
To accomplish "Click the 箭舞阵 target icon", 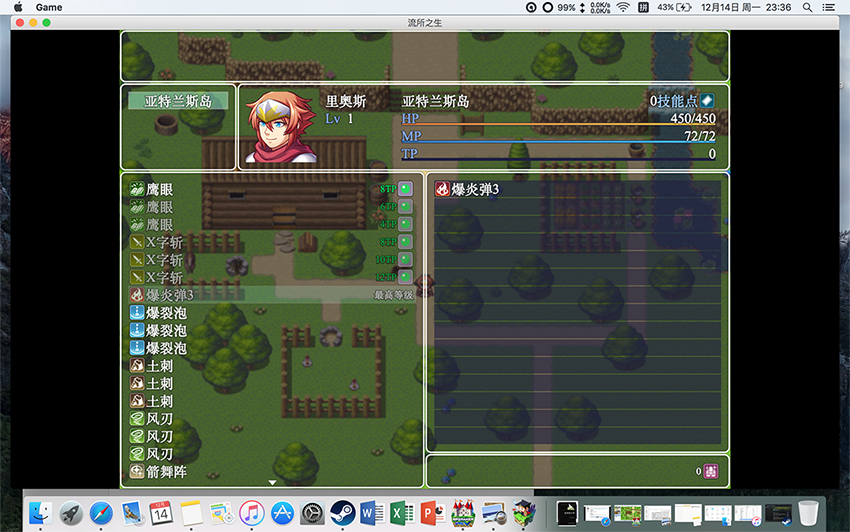I will [x=137, y=471].
